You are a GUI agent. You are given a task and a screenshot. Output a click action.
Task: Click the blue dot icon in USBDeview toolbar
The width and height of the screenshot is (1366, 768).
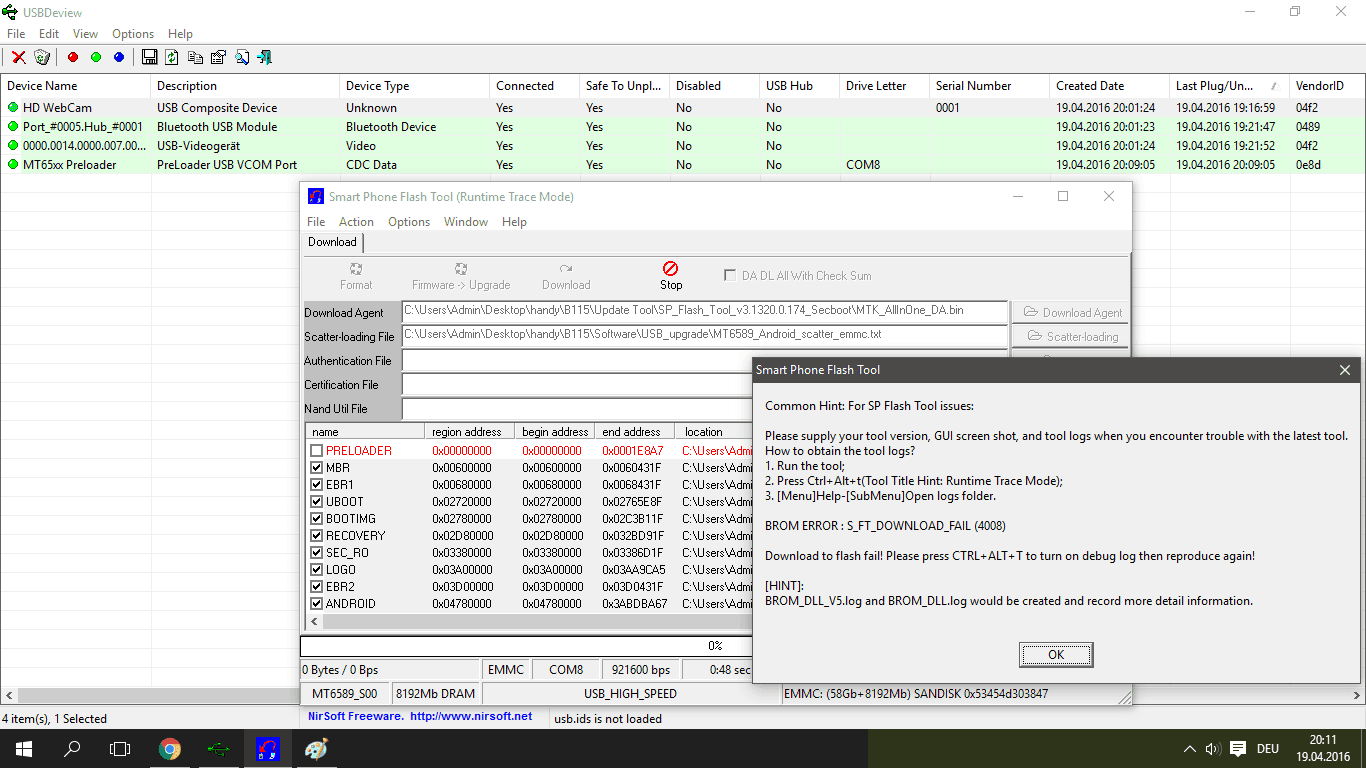click(x=119, y=57)
